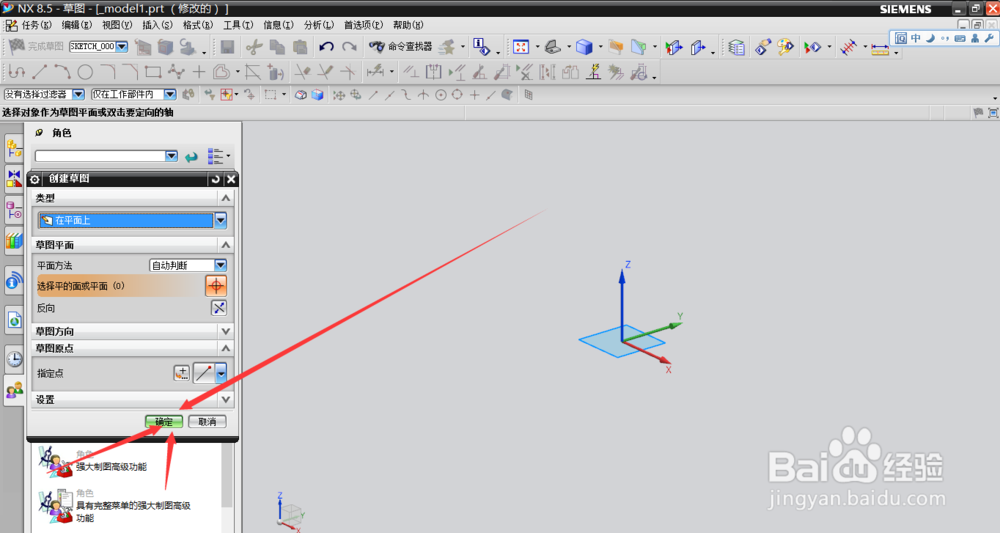Expand the 设置 section
The height and width of the screenshot is (533, 1000).
click(x=226, y=399)
